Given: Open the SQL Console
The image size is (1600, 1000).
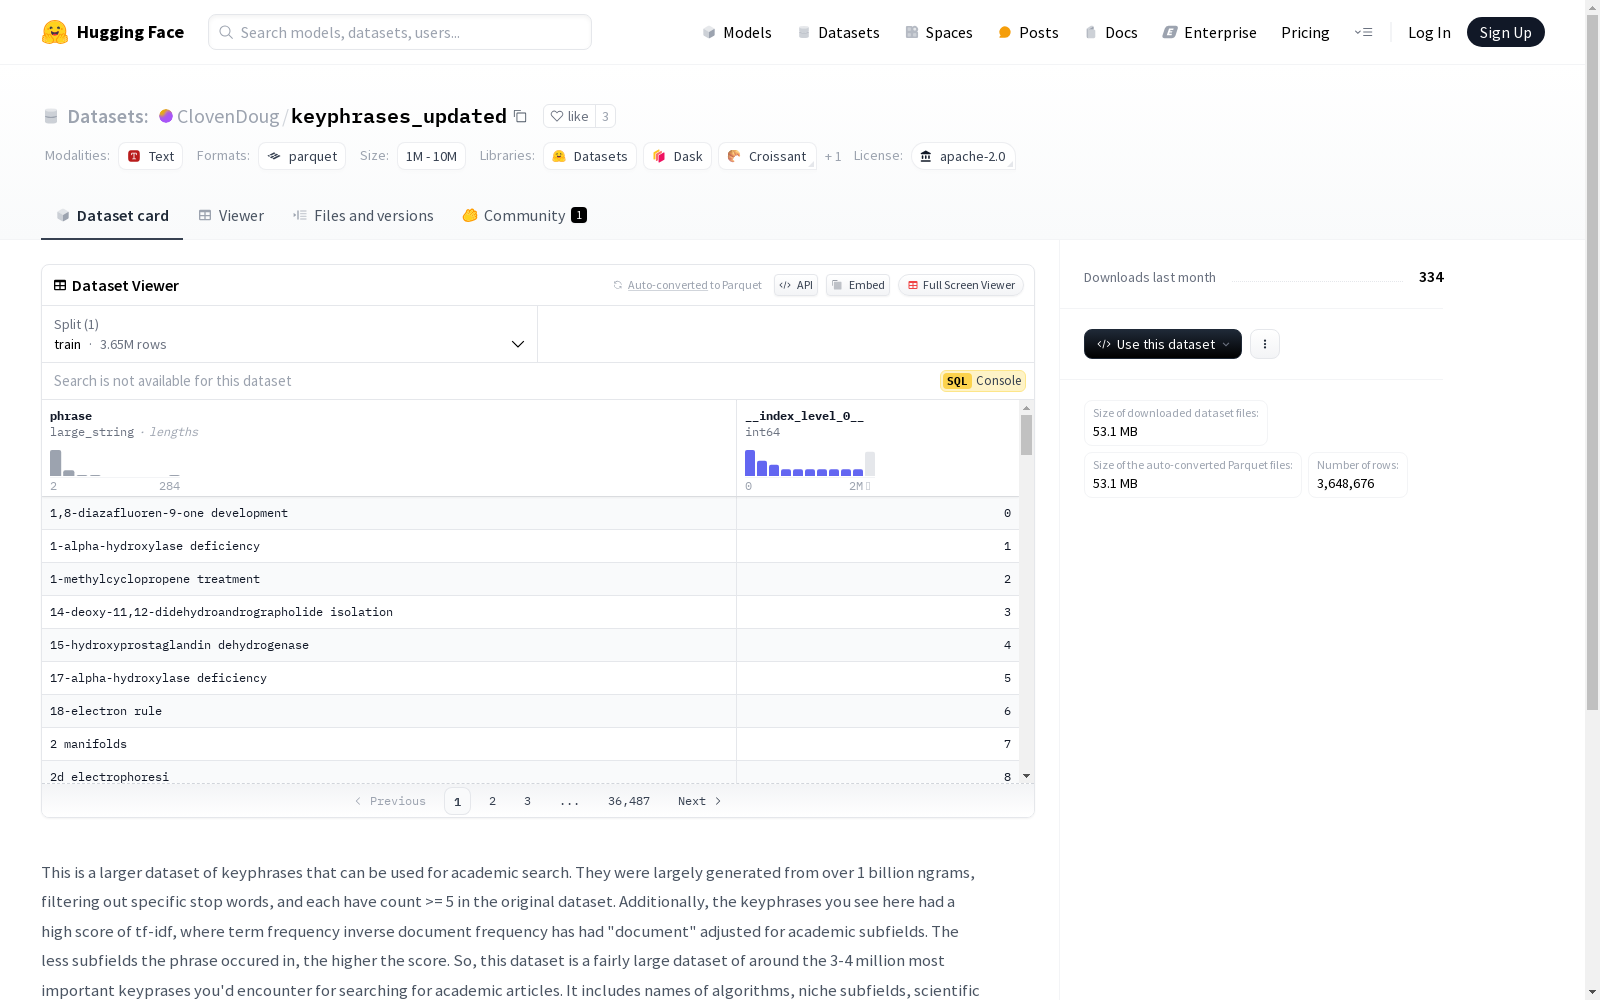Looking at the screenshot, I should 983,381.
